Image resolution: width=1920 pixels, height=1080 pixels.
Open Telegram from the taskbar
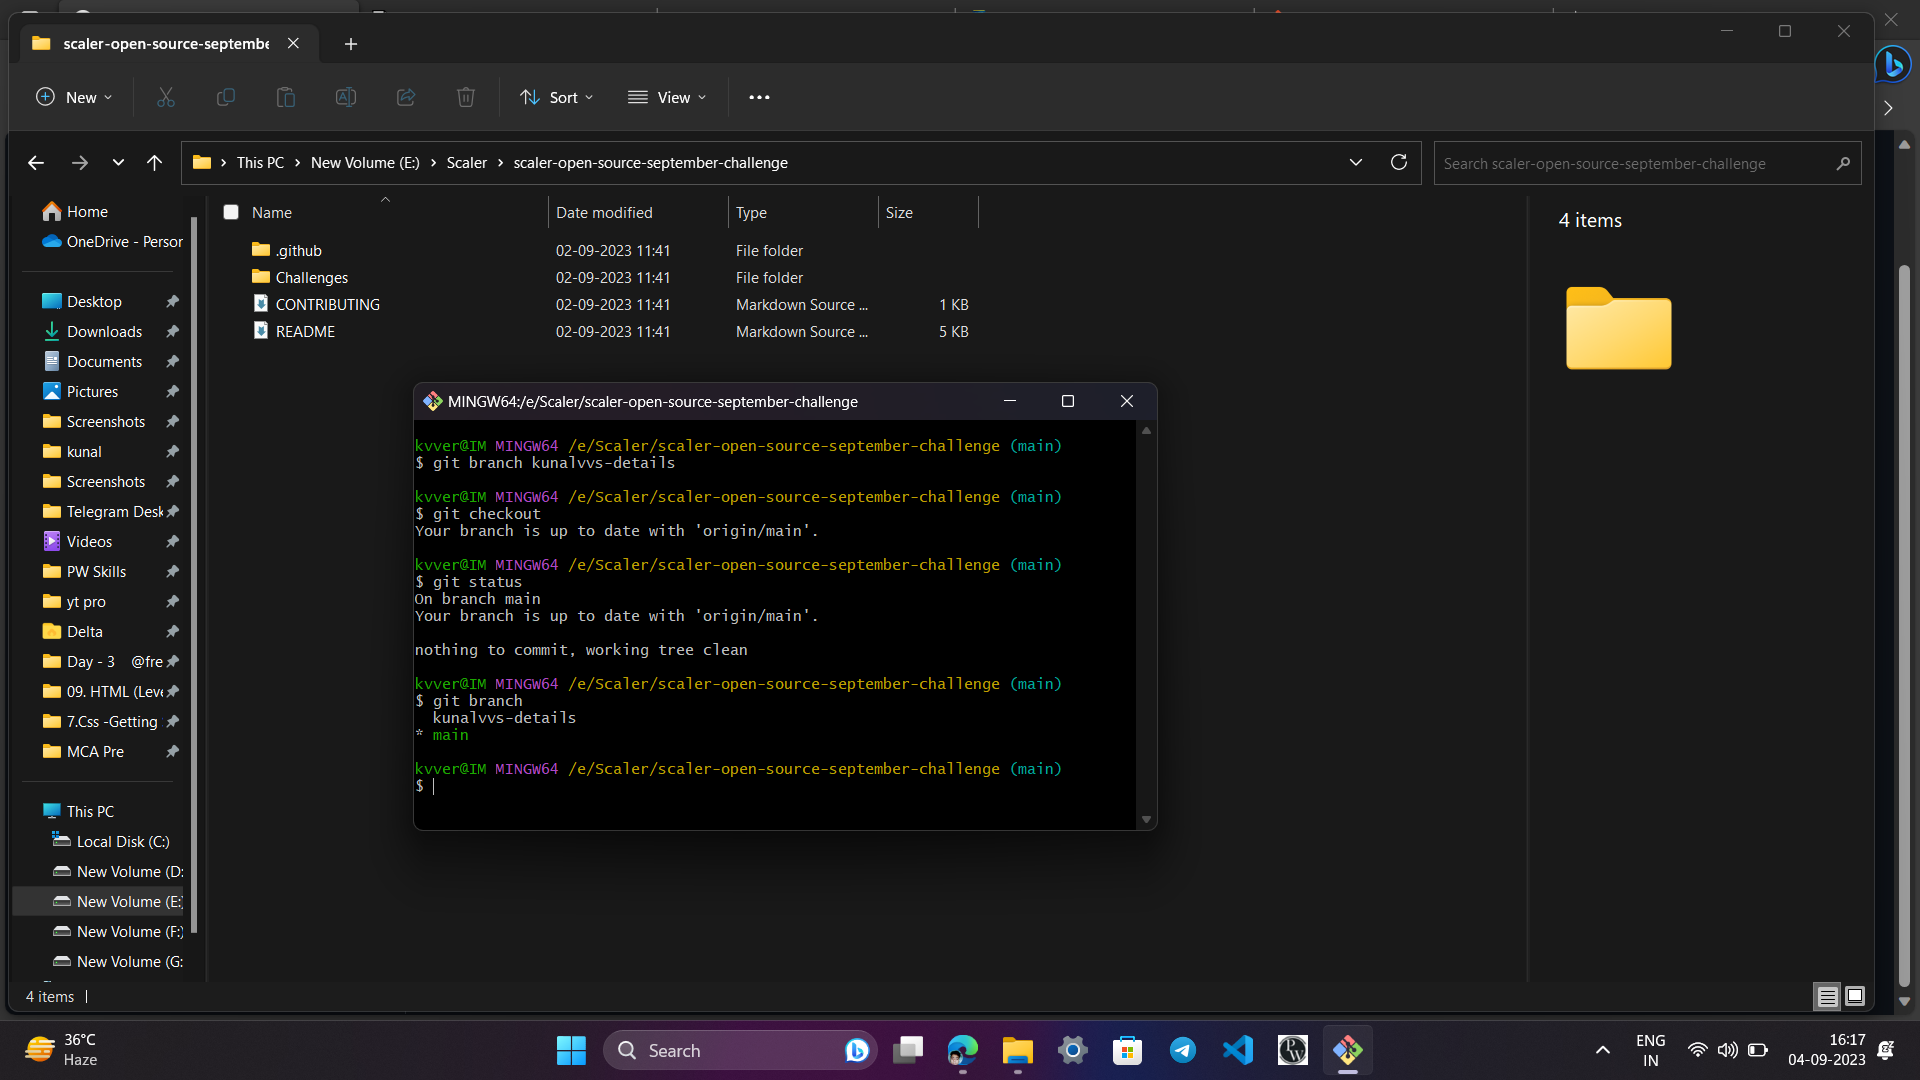coord(1182,1050)
